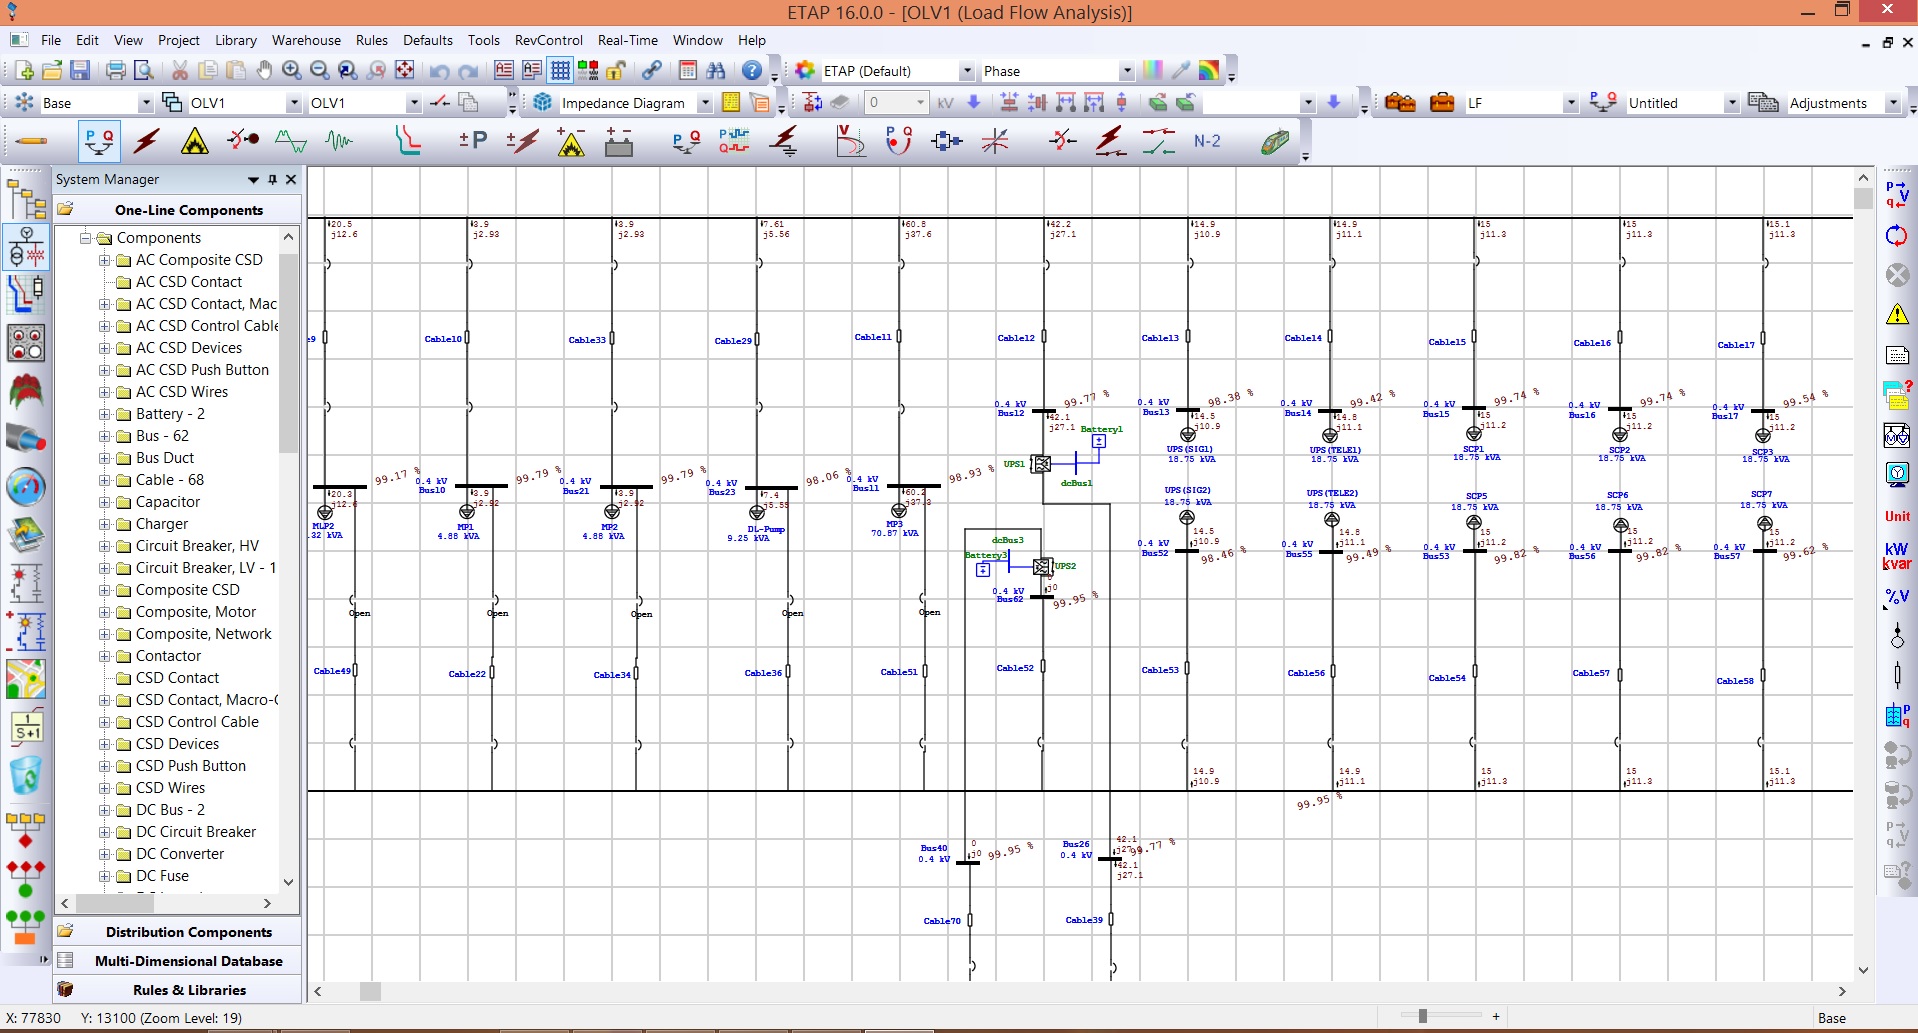Select the Arc Flash warning-triangle mode

(195, 141)
